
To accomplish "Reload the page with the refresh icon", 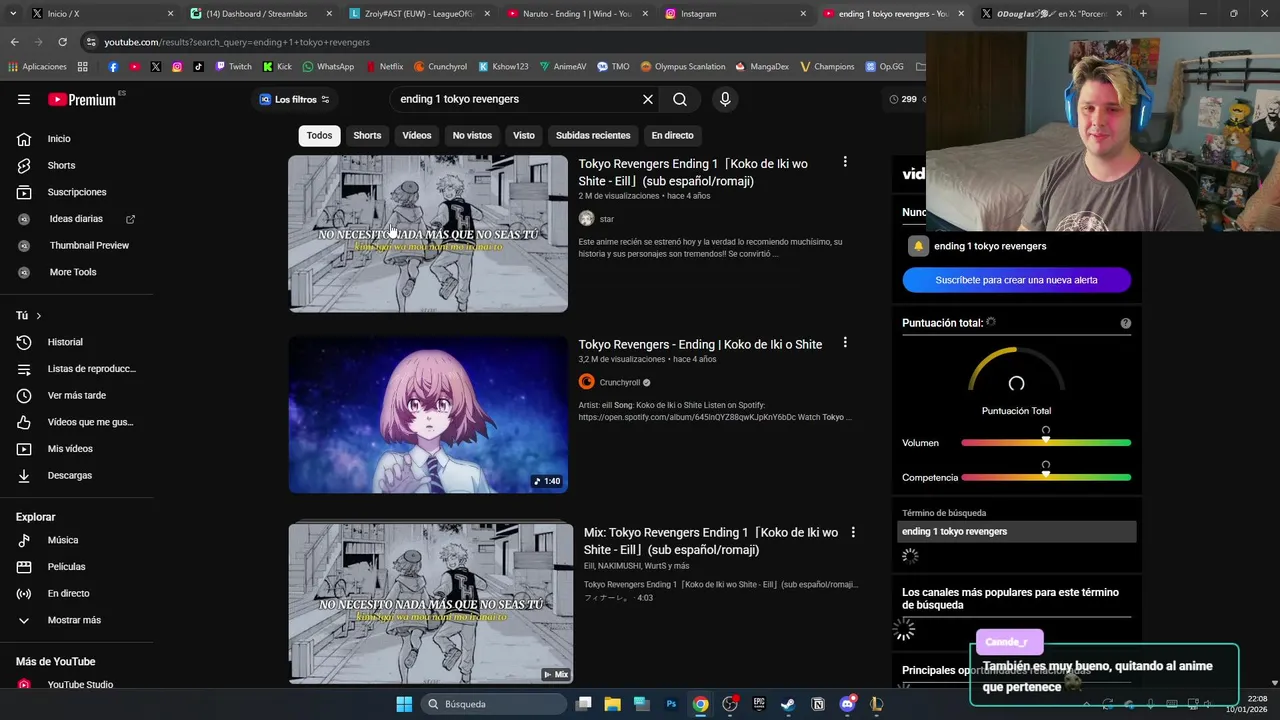I will pos(62,42).
